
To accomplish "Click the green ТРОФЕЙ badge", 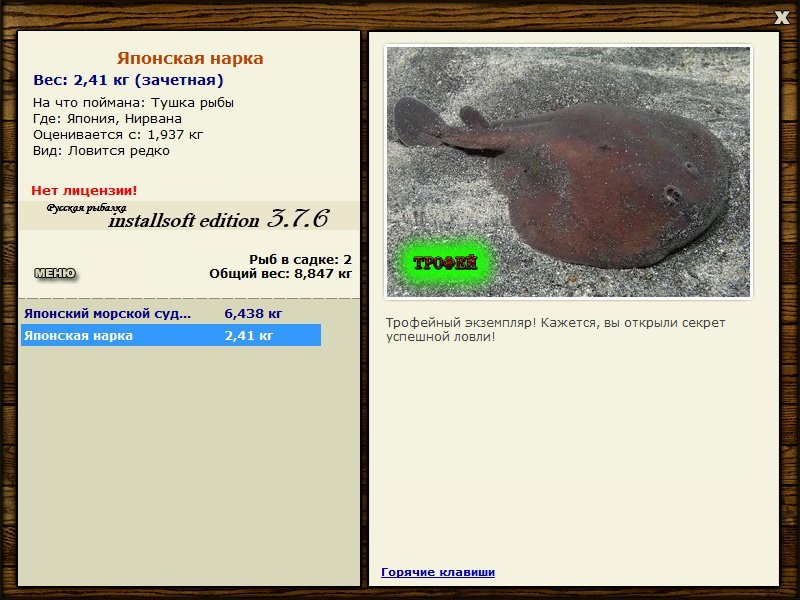I will pos(445,263).
